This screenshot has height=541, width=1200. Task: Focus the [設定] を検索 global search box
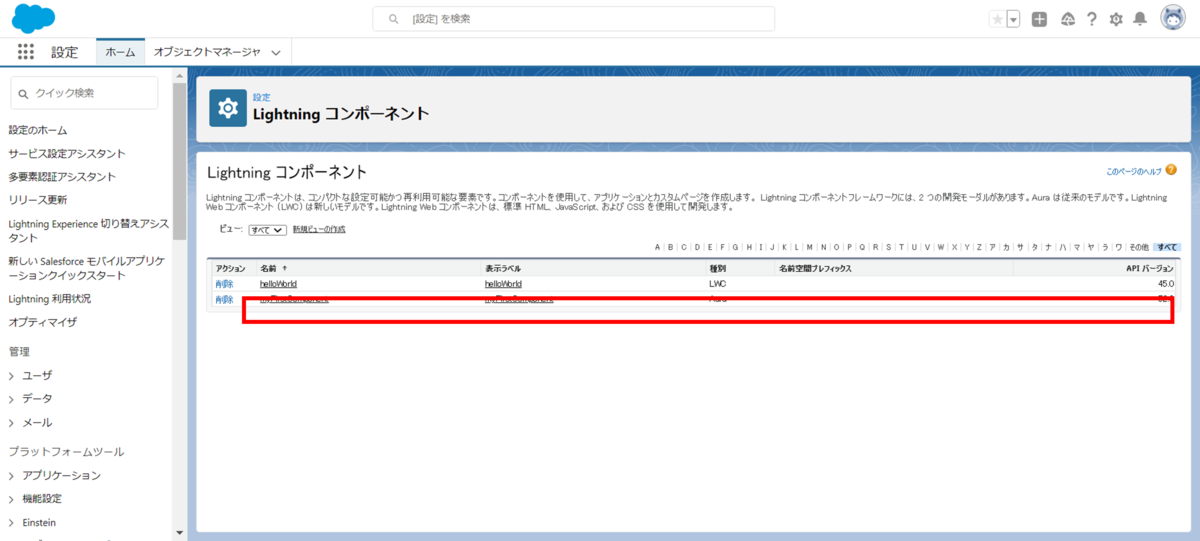(x=574, y=19)
